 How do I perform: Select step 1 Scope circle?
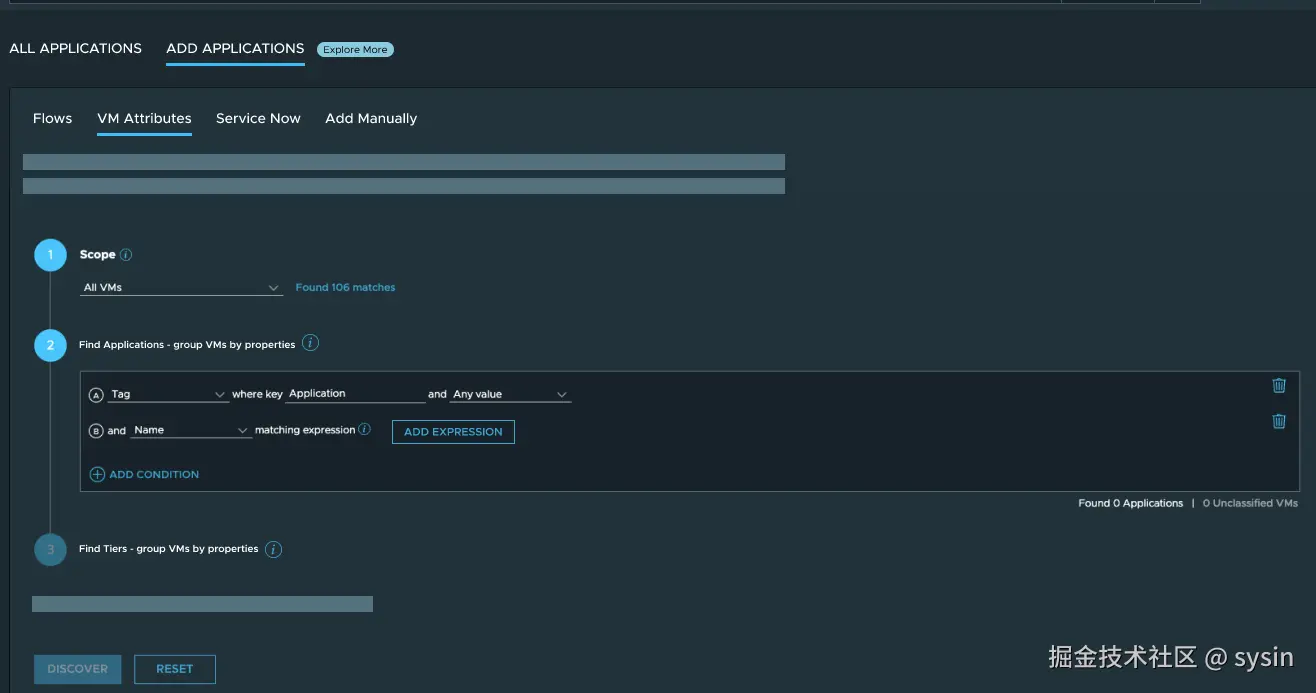pyautogui.click(x=50, y=255)
